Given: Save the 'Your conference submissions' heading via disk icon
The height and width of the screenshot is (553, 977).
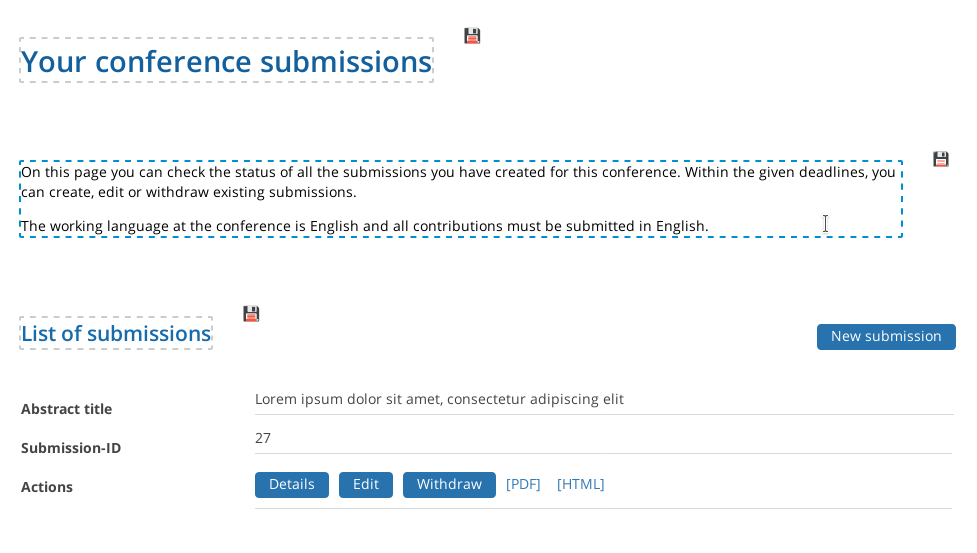Looking at the screenshot, I should point(472,36).
